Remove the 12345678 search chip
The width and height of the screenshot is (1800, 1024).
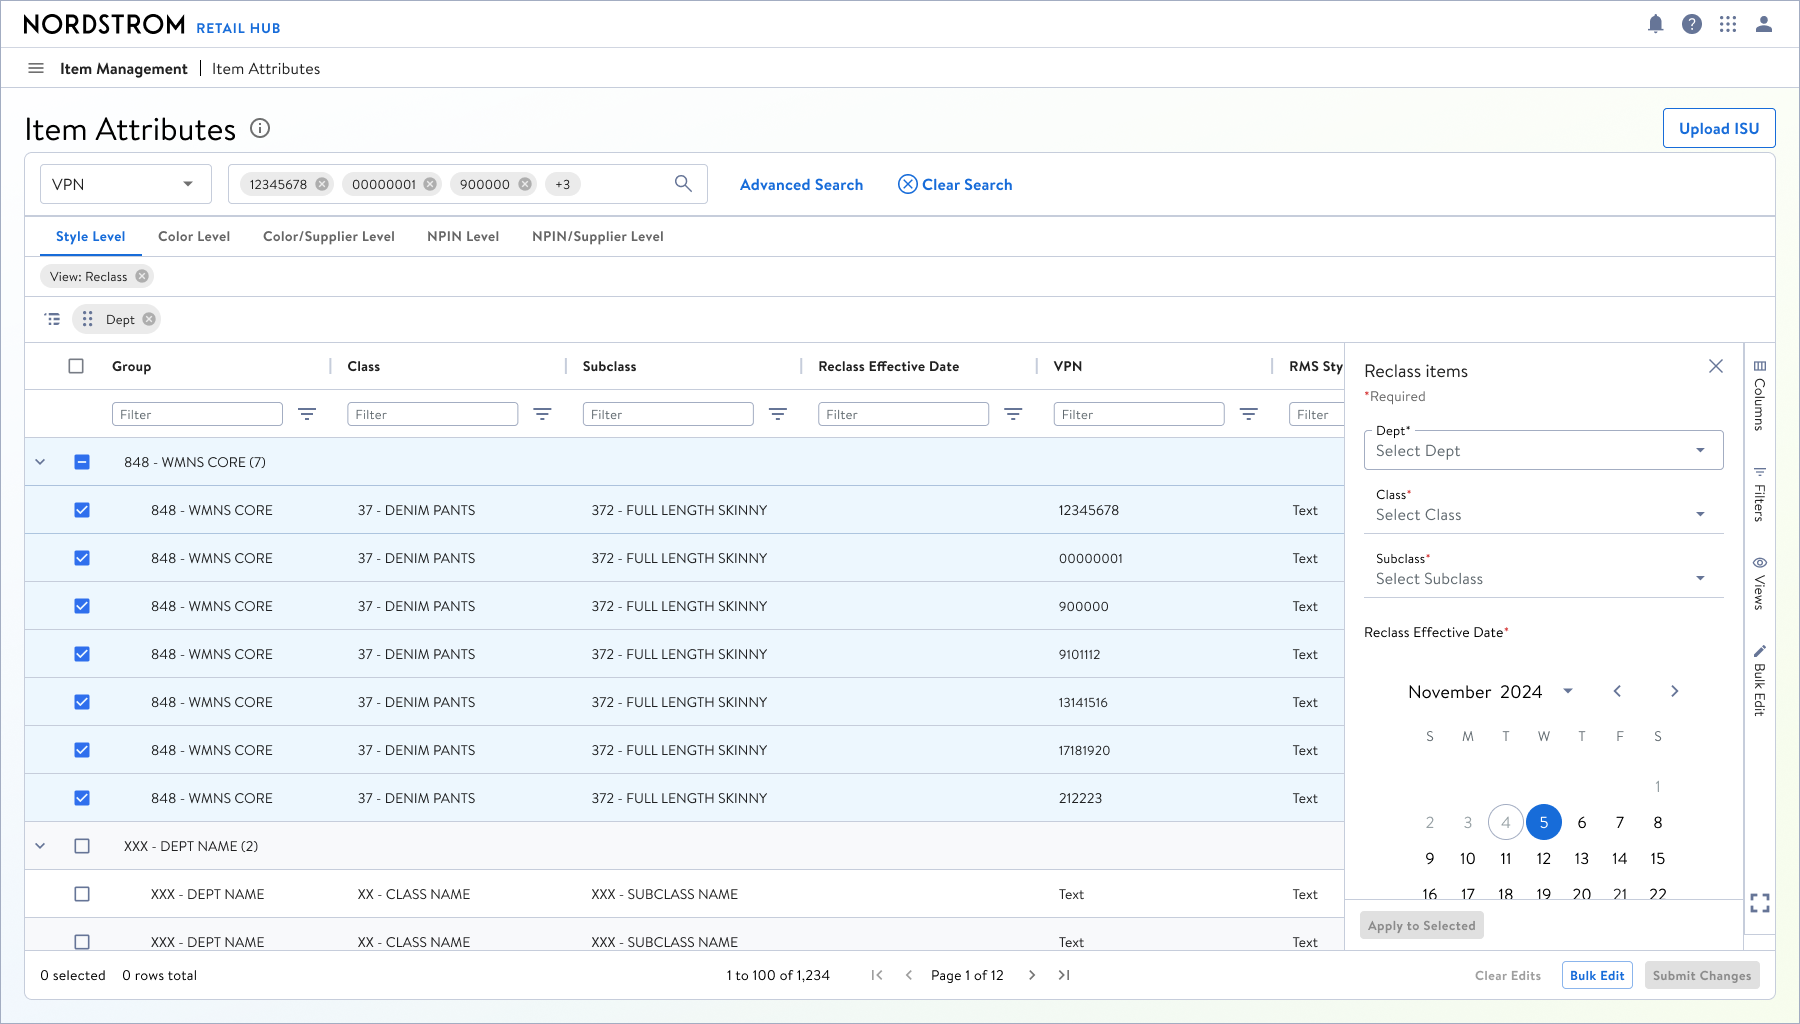point(322,184)
